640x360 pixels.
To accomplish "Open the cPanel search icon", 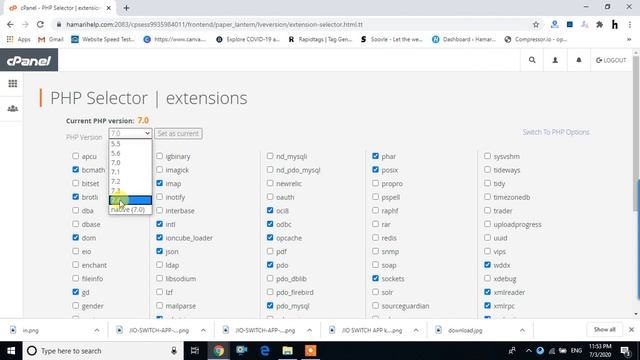I will tap(532, 60).
